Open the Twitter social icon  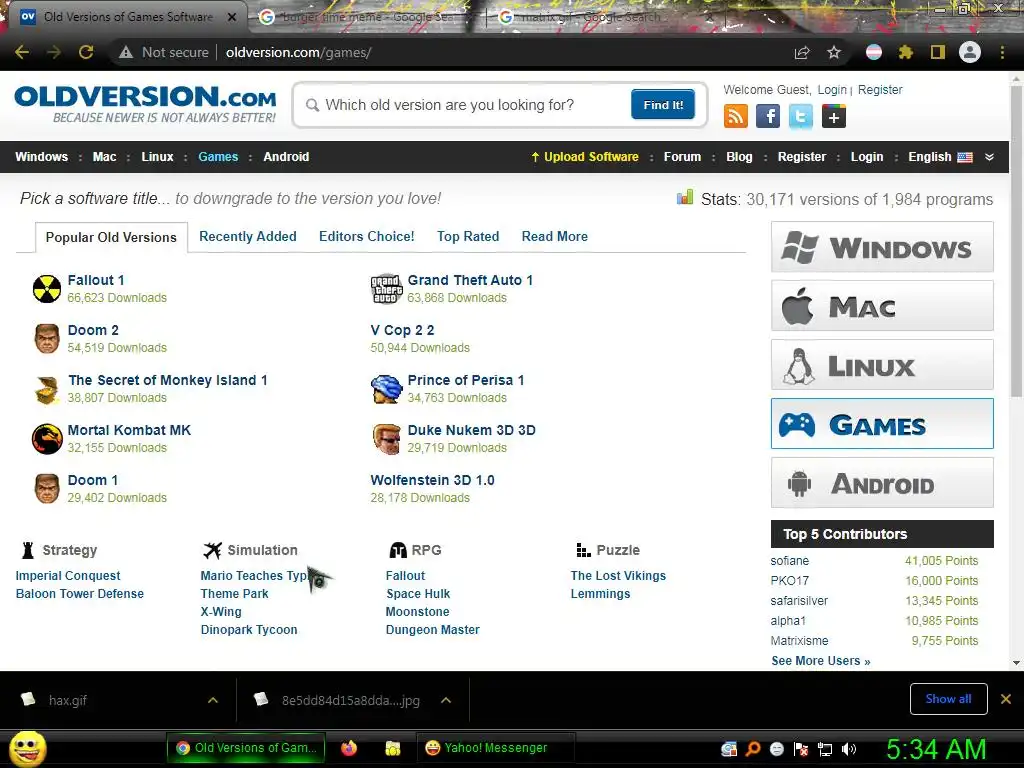(801, 117)
